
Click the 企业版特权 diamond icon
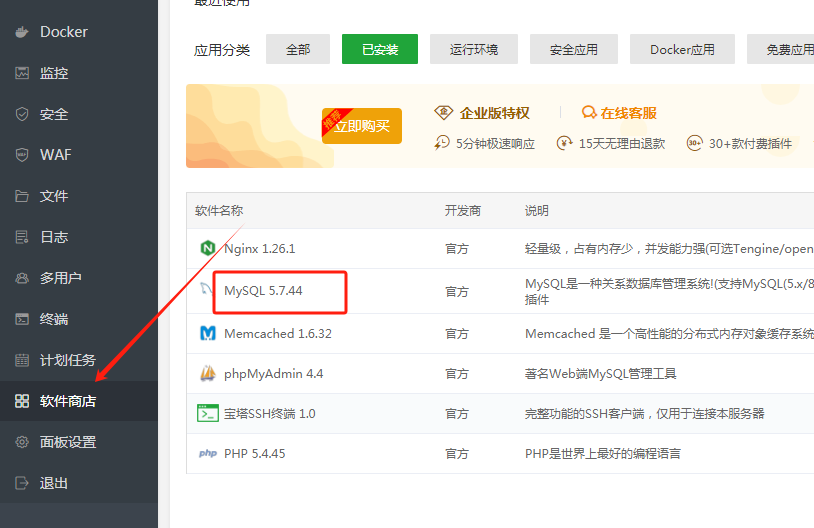(x=443, y=112)
